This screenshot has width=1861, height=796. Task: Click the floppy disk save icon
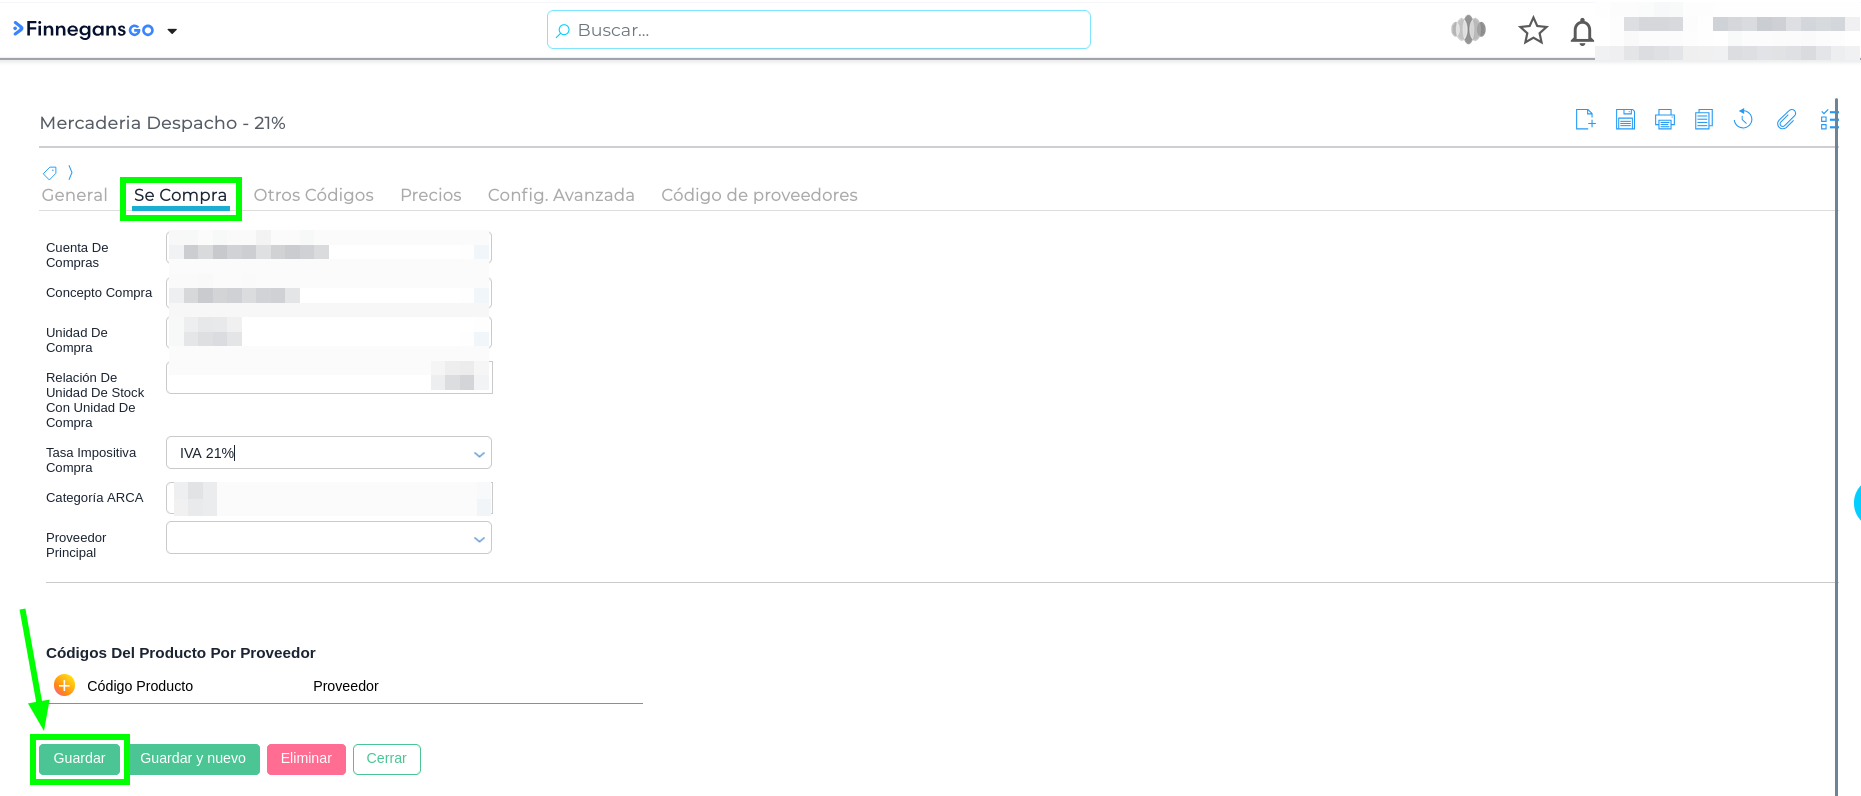coord(1625,120)
